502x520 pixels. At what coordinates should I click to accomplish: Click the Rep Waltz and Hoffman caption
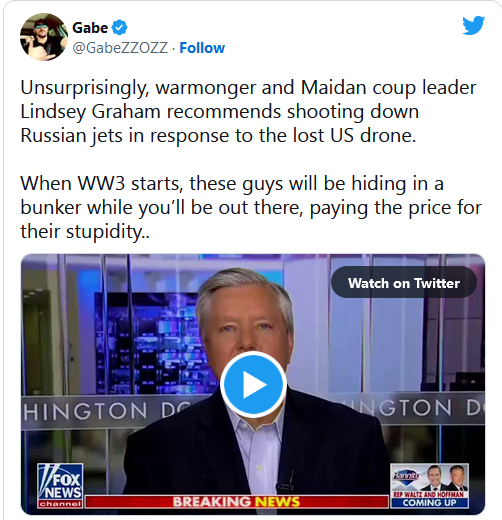[x=429, y=494]
